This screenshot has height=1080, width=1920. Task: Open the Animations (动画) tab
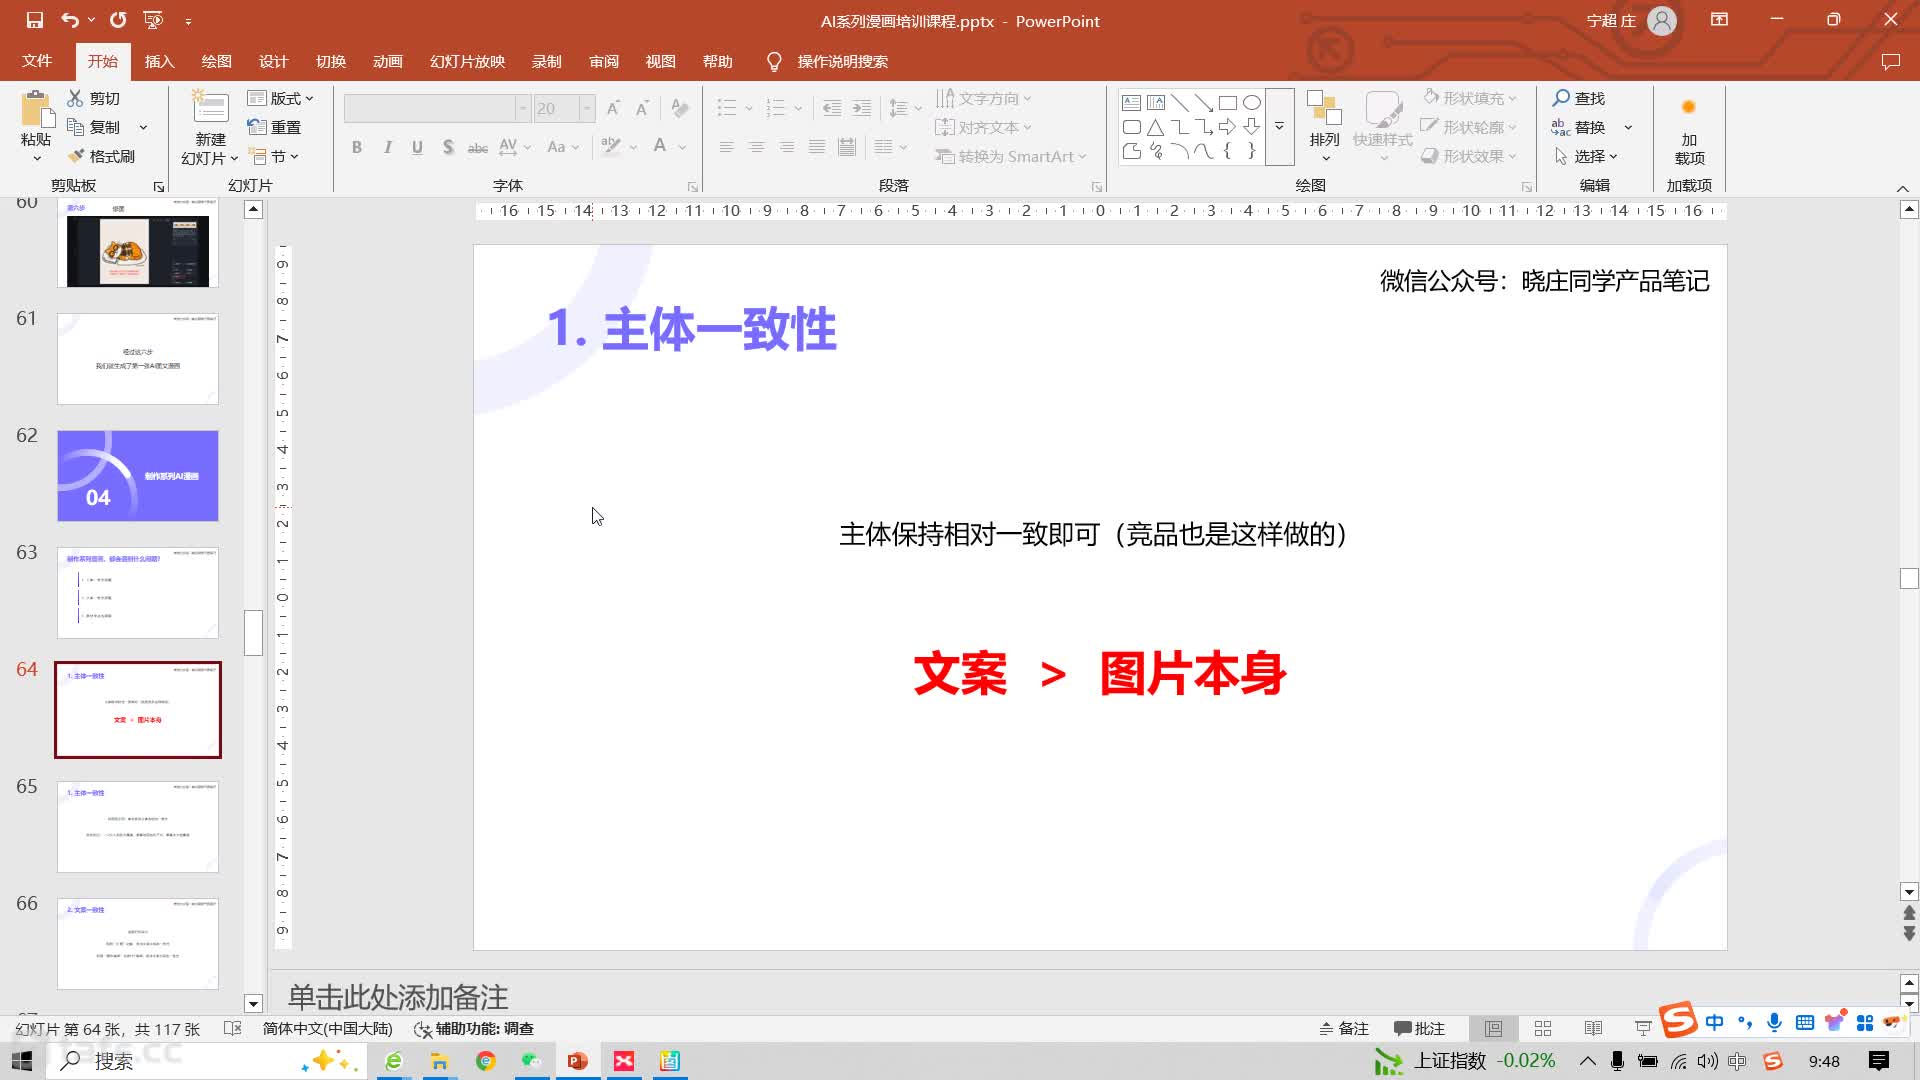coord(387,62)
